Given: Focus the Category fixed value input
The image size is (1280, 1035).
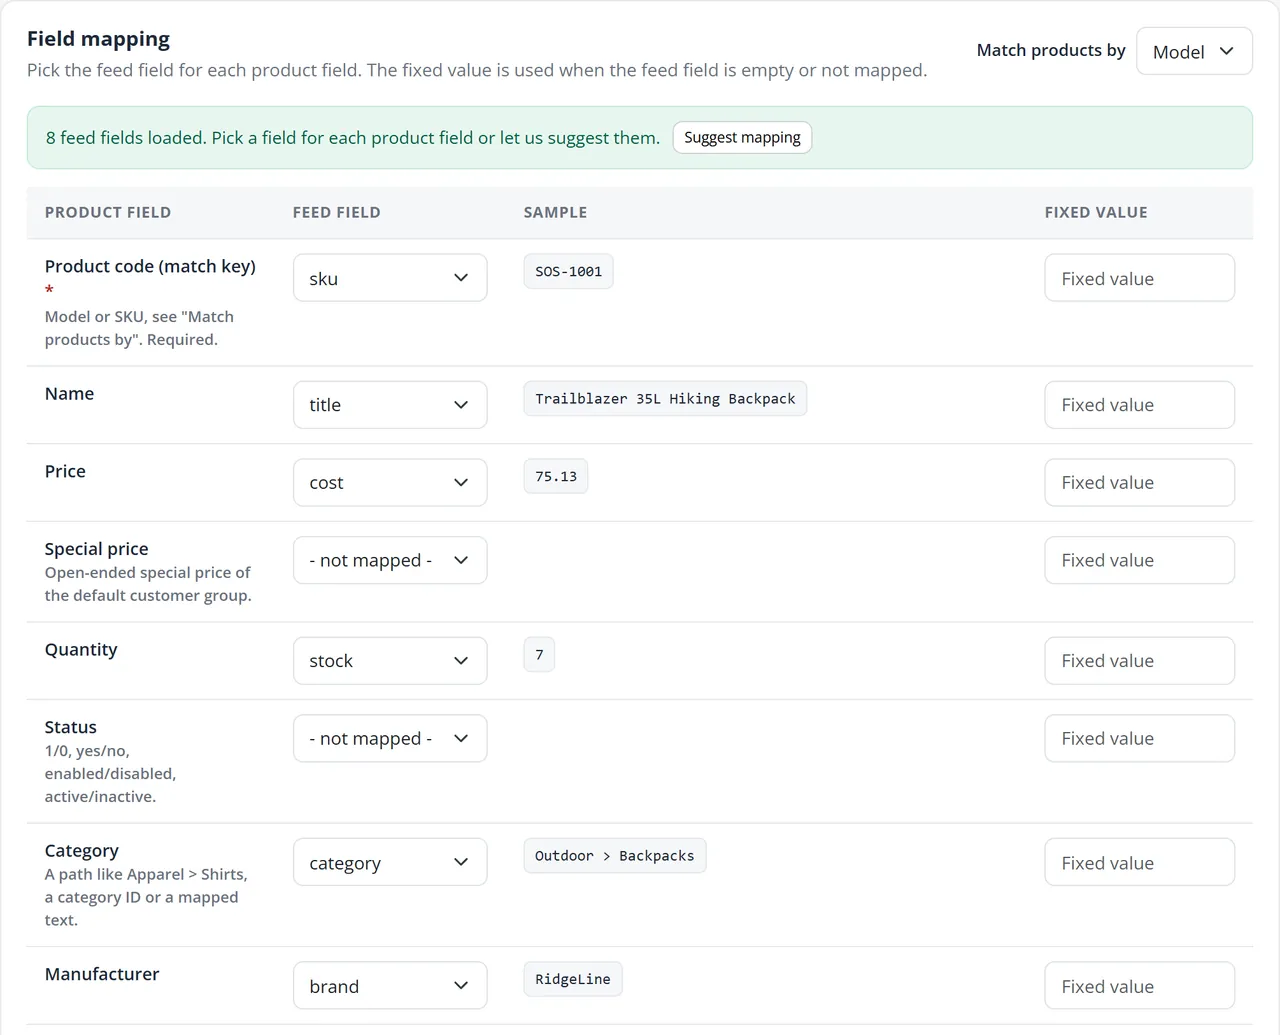Looking at the screenshot, I should [x=1140, y=863].
